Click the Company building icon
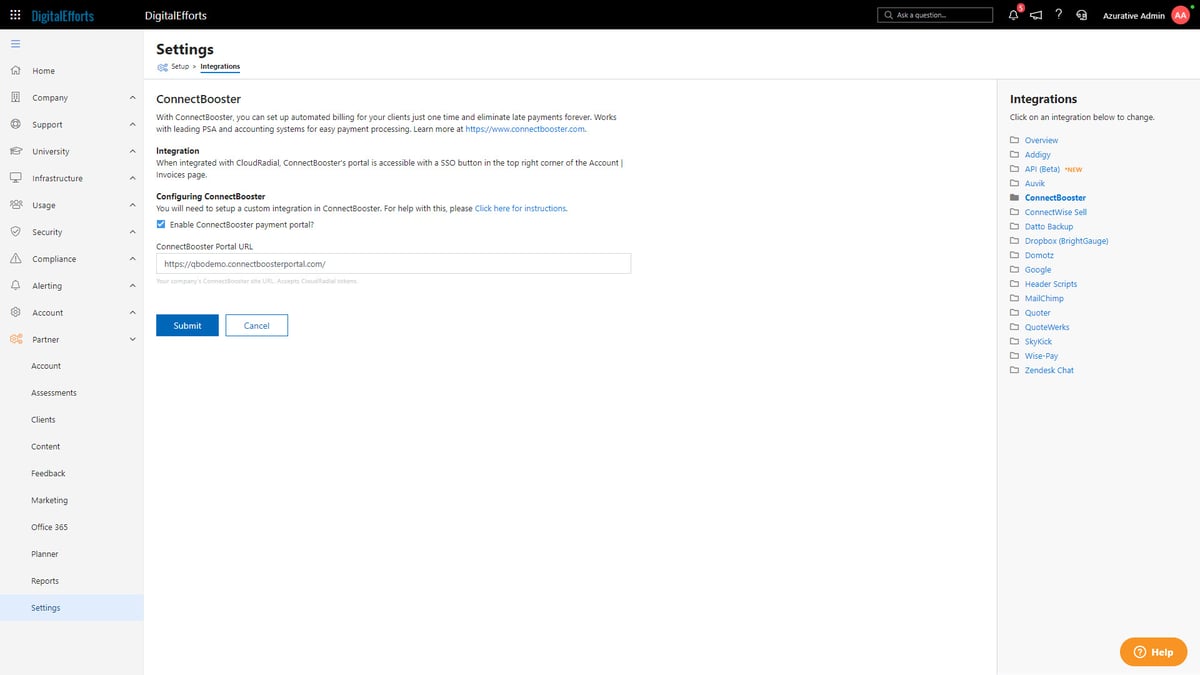The width and height of the screenshot is (1200, 675). (15, 98)
